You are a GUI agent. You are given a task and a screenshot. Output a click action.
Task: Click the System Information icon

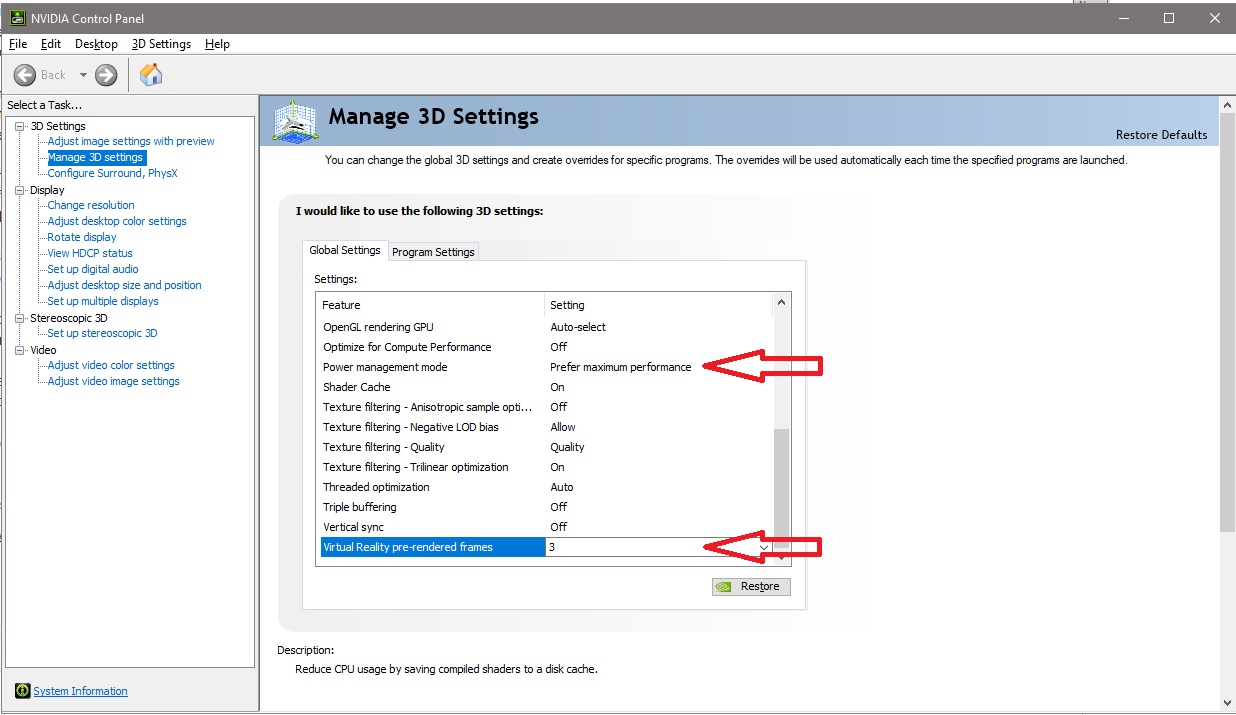tap(22, 691)
